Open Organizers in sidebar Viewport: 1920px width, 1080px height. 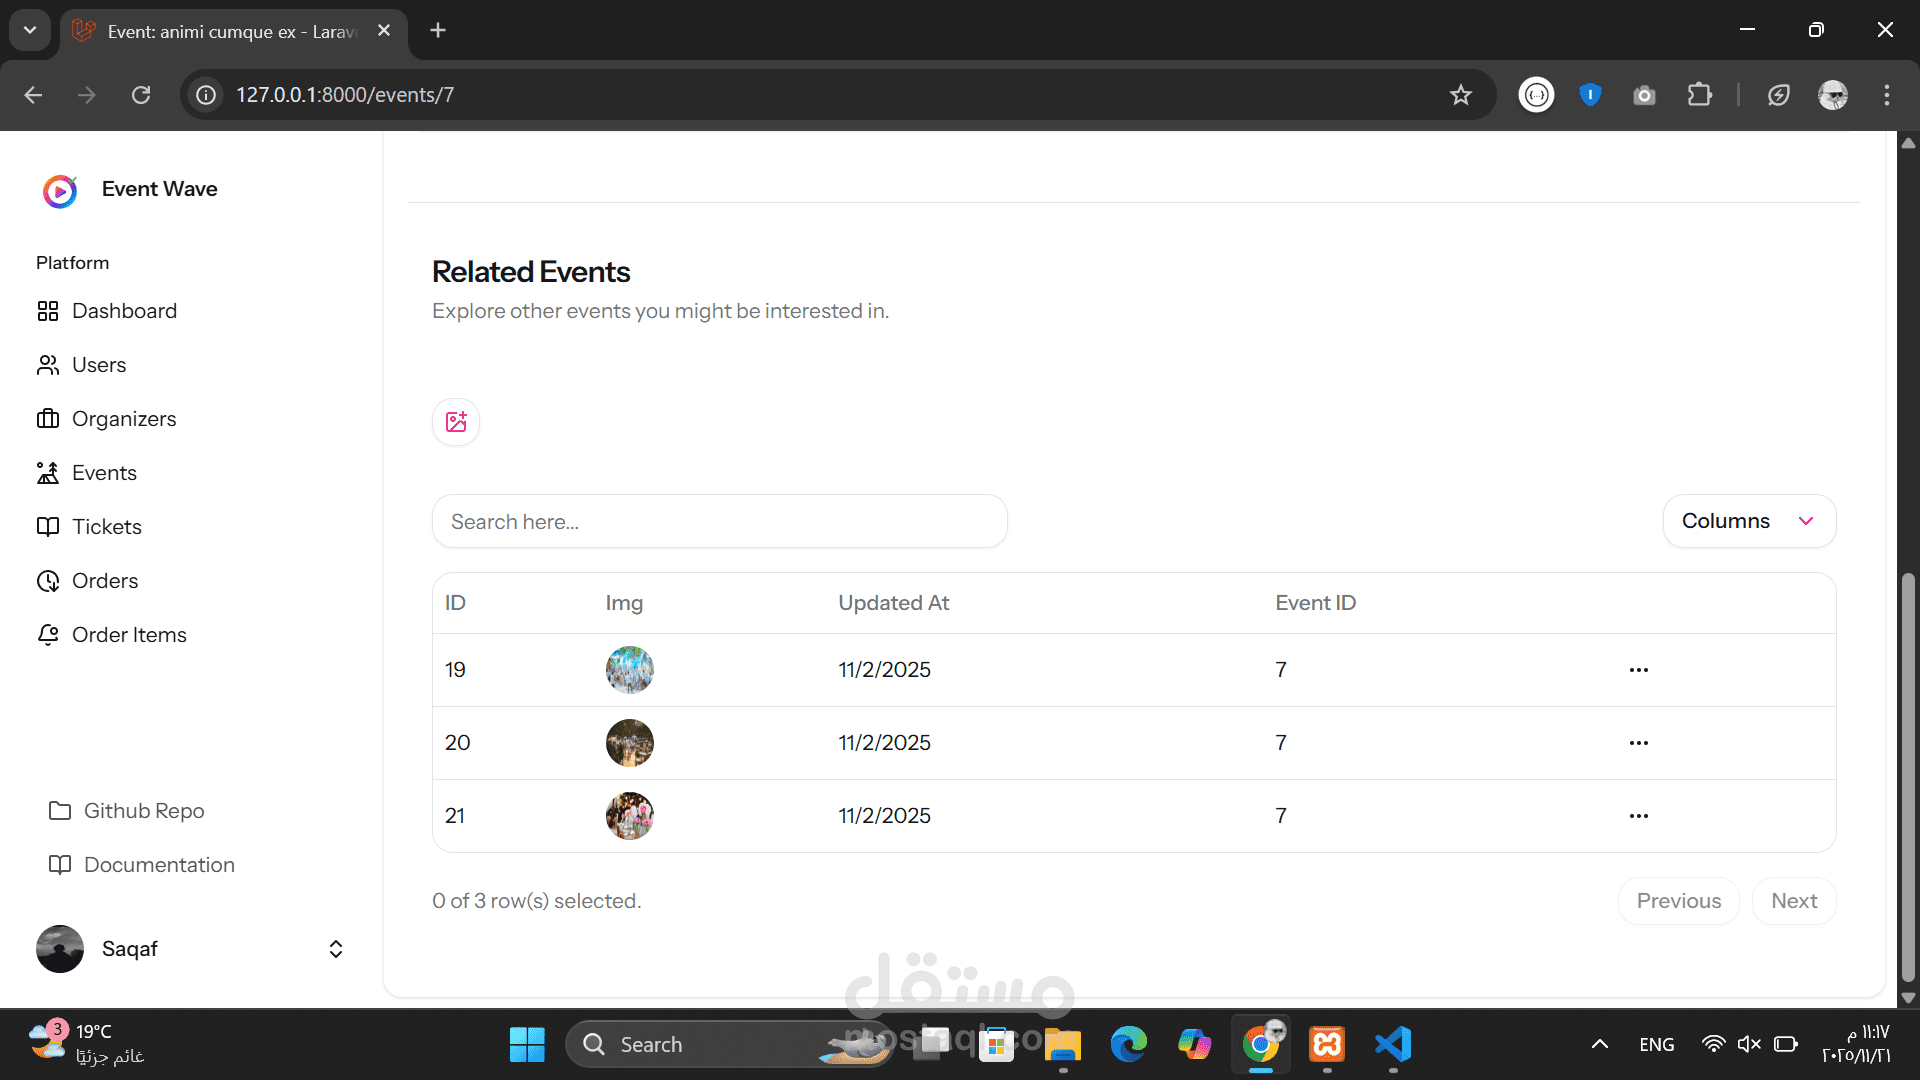[x=124, y=419]
